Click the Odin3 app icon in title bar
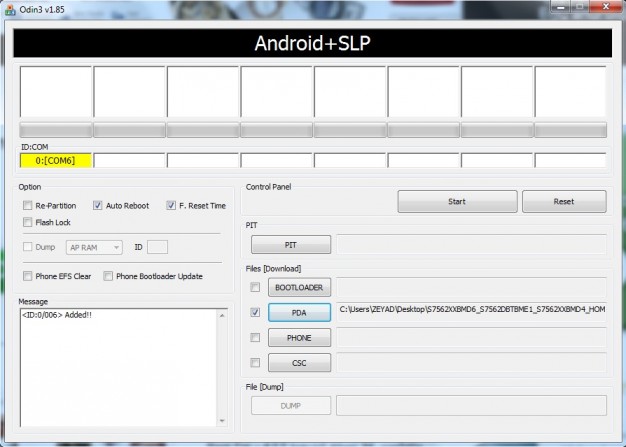626x447 pixels. point(10,10)
